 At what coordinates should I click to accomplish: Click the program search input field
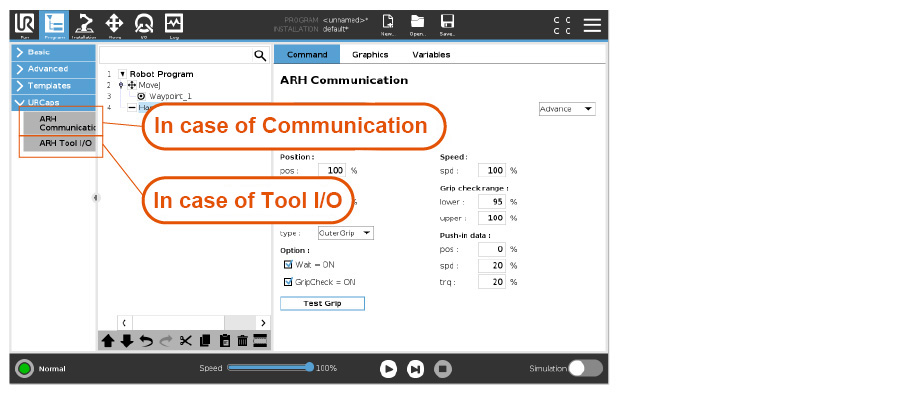point(176,55)
